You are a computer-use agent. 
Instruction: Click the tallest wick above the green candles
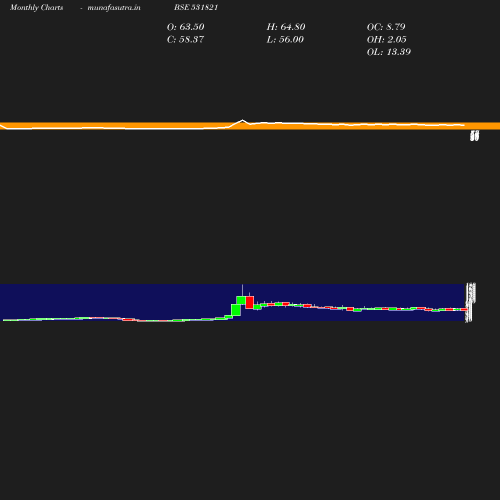click(x=242, y=290)
